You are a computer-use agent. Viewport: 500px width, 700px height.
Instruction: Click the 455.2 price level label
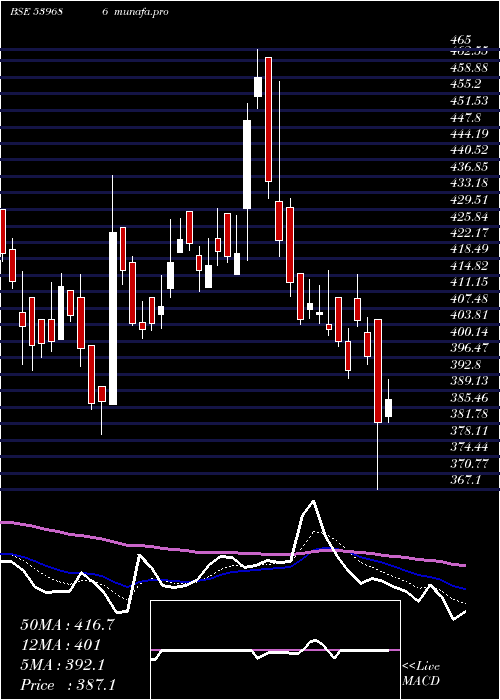click(466, 84)
